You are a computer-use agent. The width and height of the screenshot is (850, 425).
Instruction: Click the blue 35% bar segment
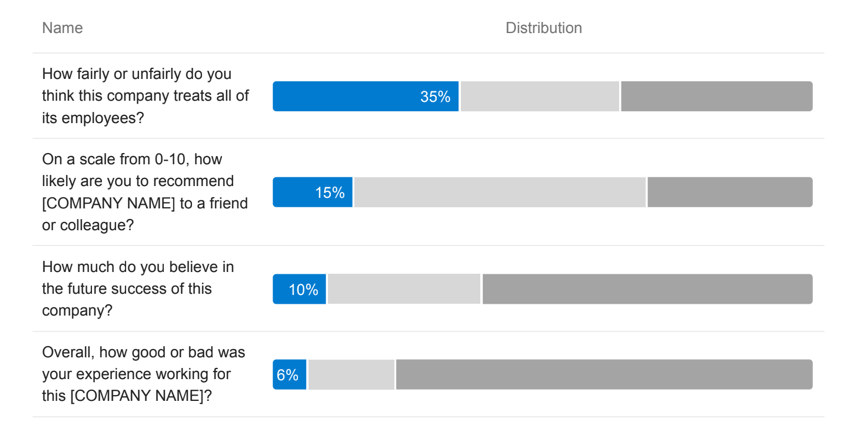pyautogui.click(x=365, y=97)
